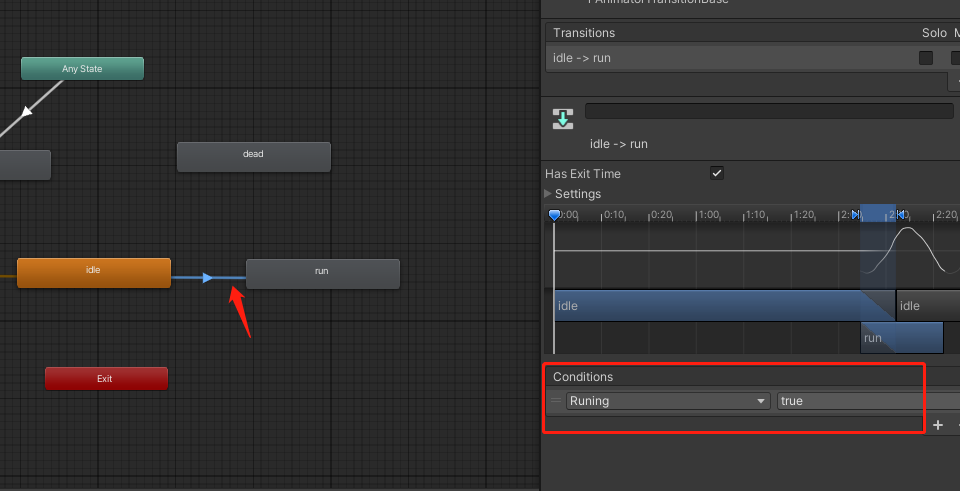Click the condition row drag handle
Image resolution: width=960 pixels, height=491 pixels.
pos(556,401)
